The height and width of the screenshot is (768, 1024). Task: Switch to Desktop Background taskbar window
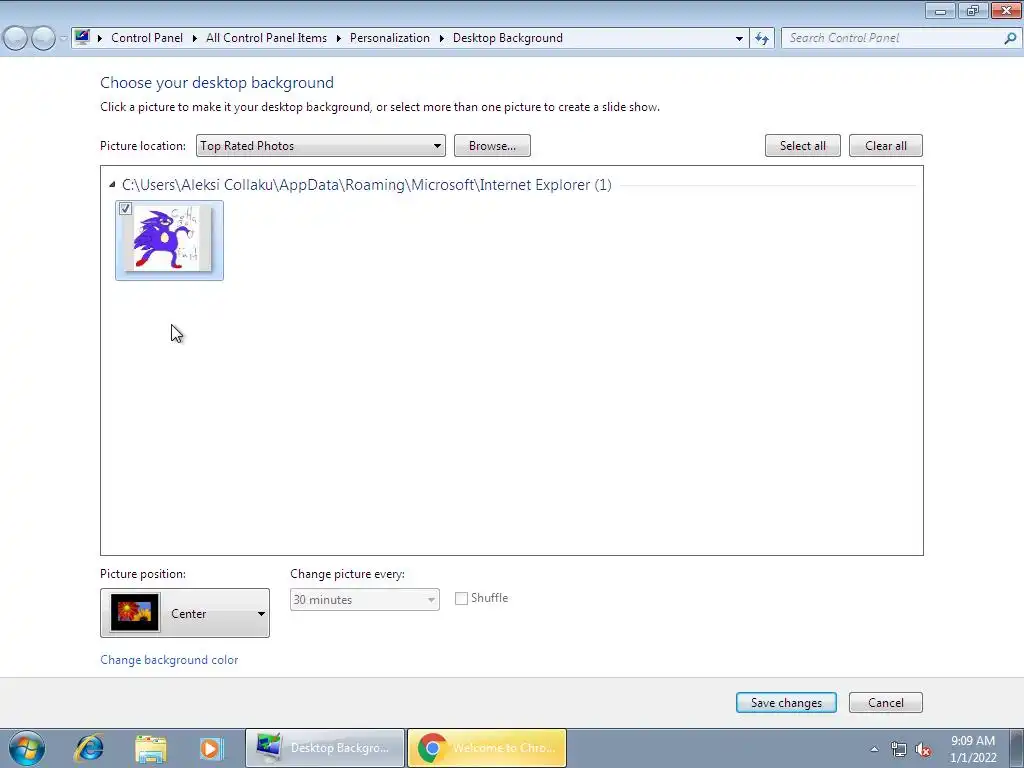325,748
